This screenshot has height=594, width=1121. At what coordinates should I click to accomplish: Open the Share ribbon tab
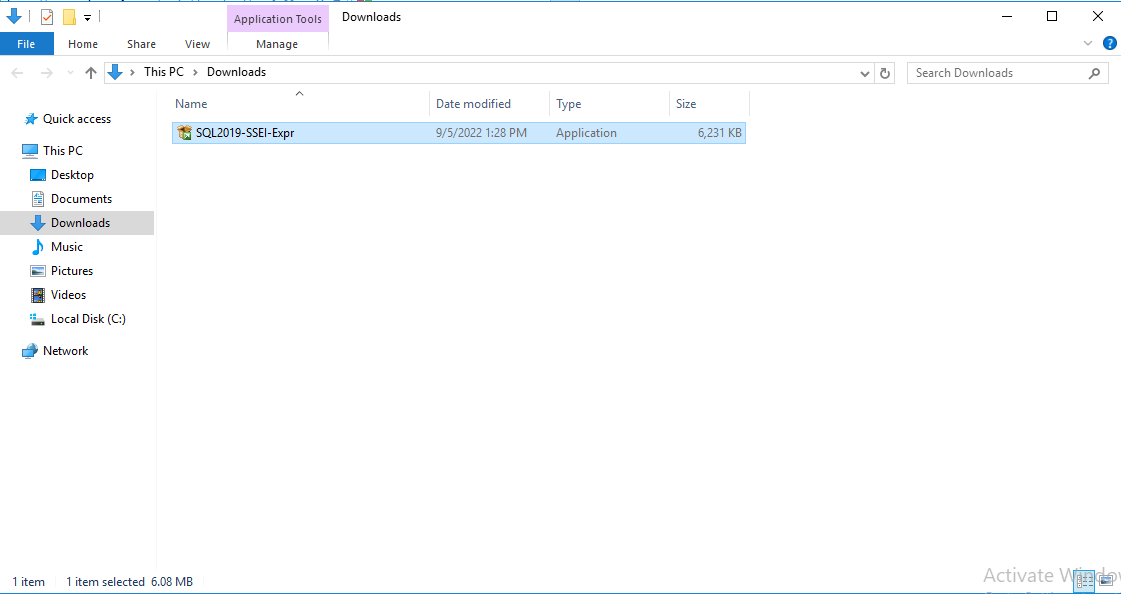[x=142, y=44]
